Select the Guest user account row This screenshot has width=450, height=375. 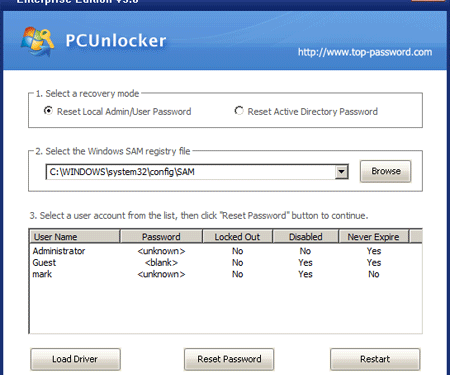225,263
